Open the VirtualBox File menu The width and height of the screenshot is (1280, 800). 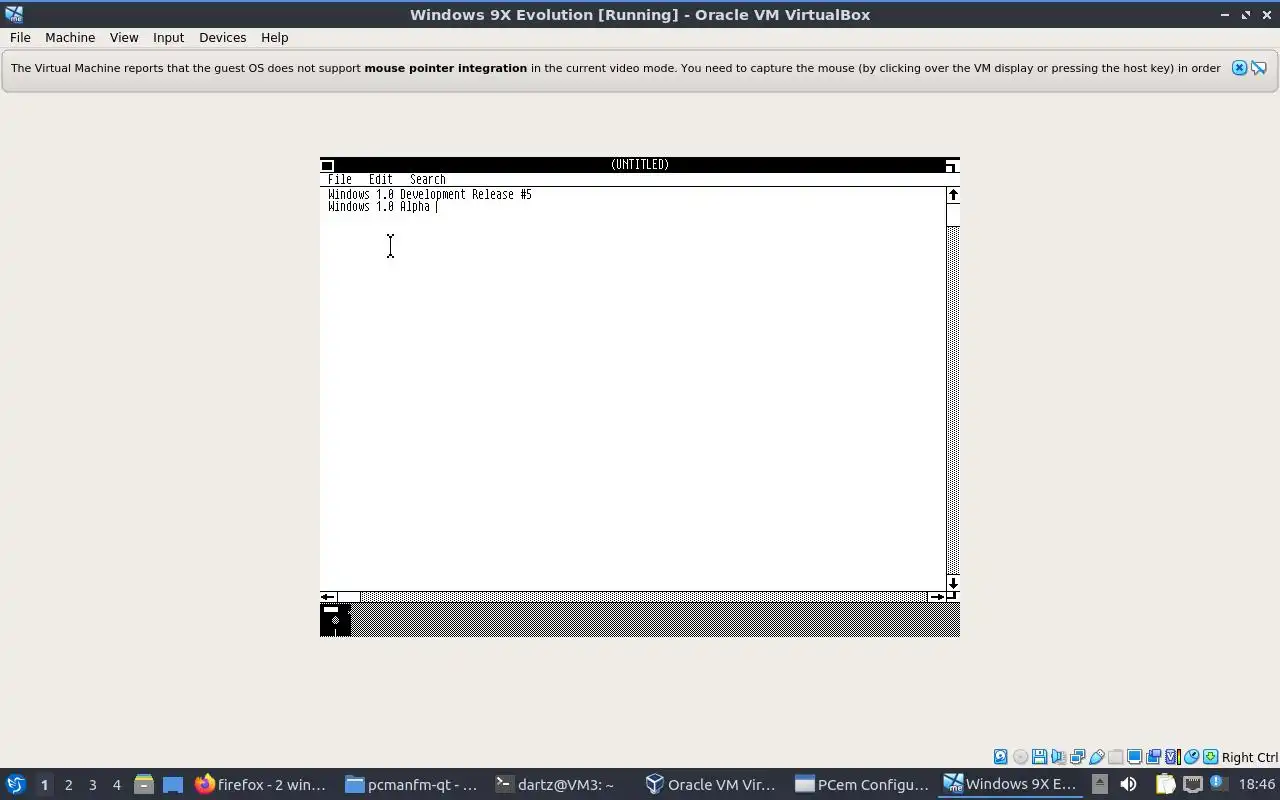click(x=20, y=37)
